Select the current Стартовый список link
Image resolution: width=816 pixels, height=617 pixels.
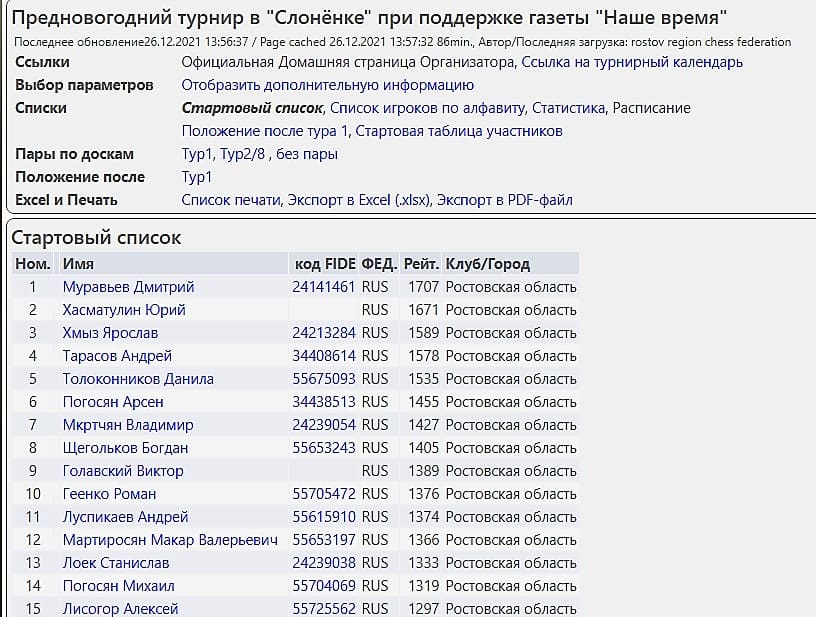(252, 108)
